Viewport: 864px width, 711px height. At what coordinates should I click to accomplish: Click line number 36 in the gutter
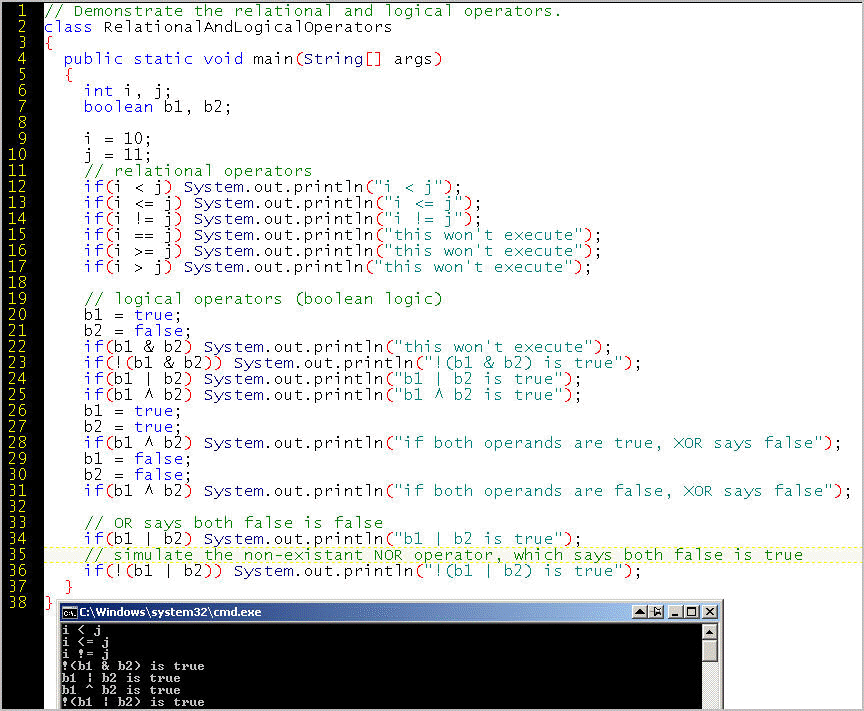[18, 570]
